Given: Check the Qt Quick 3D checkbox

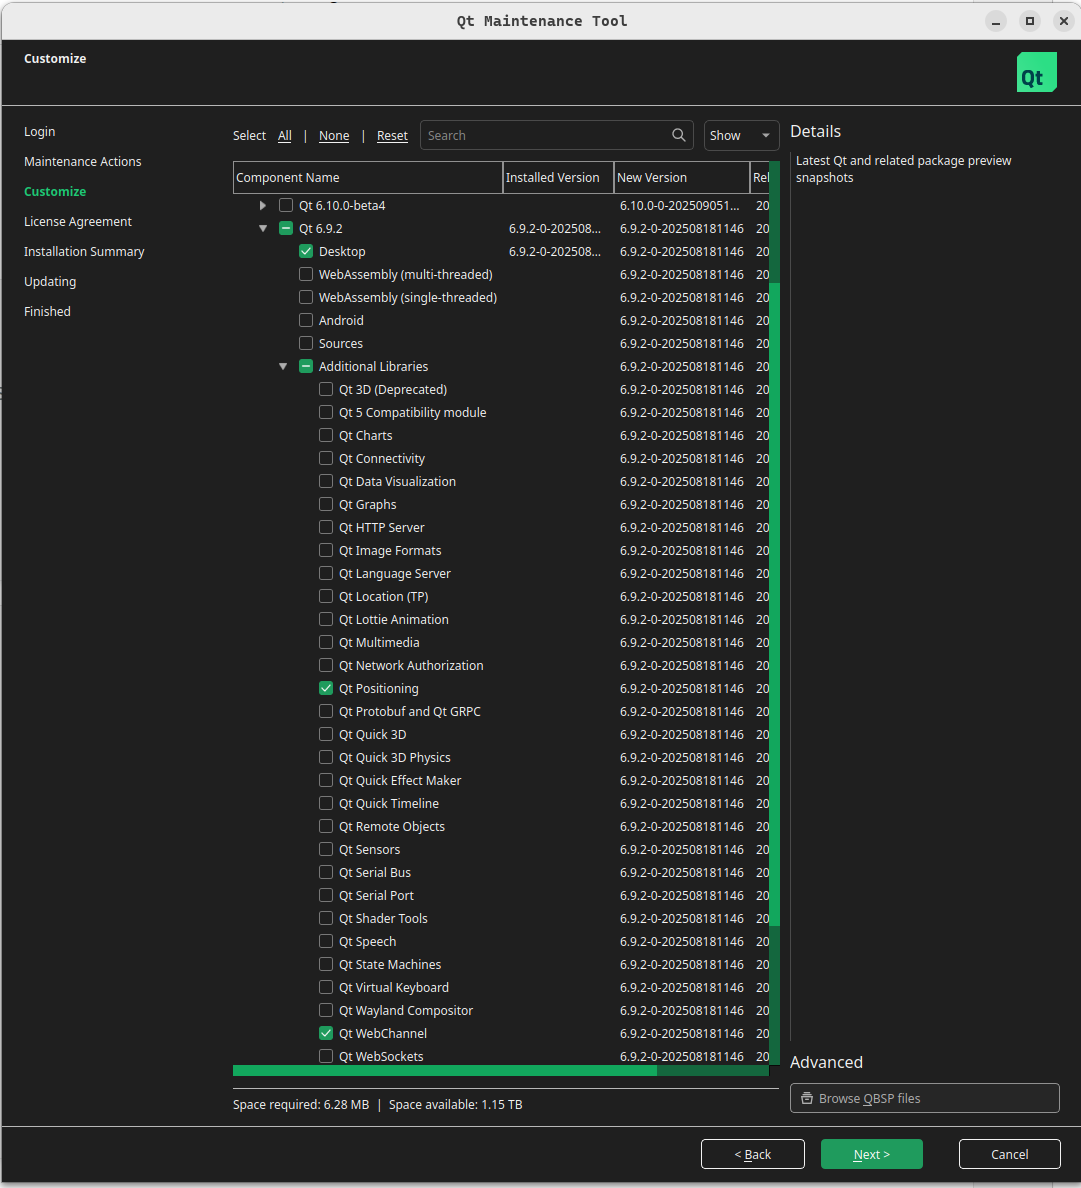Looking at the screenshot, I should pyautogui.click(x=326, y=734).
